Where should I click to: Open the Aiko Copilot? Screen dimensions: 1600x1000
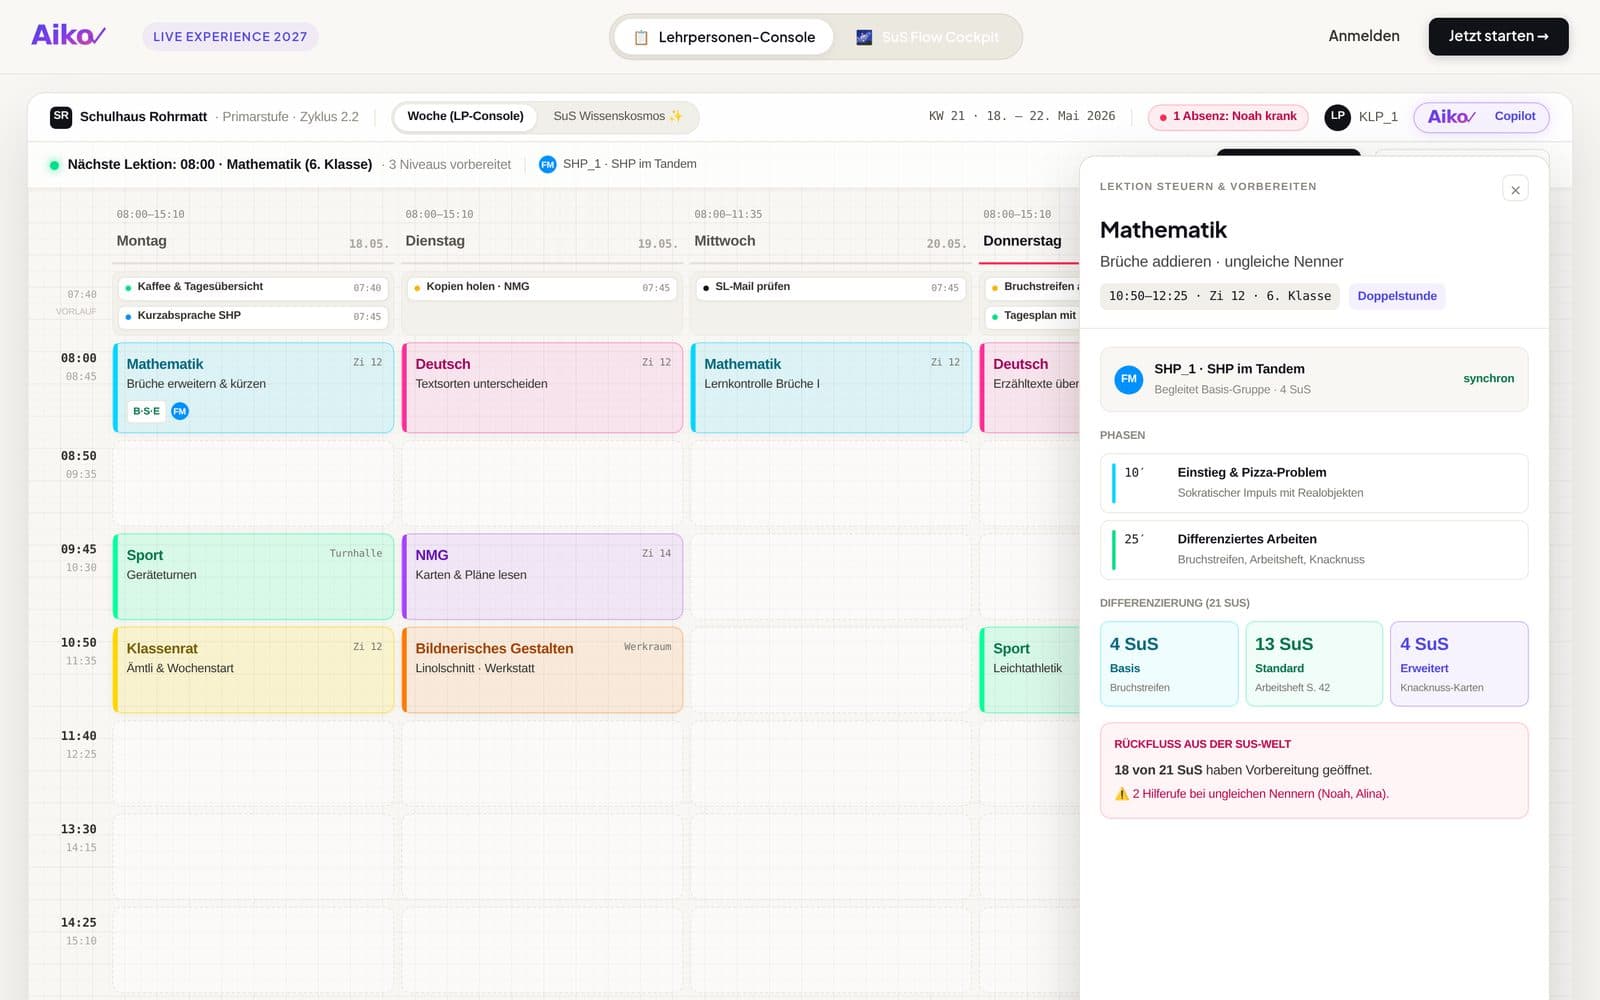tap(1481, 117)
